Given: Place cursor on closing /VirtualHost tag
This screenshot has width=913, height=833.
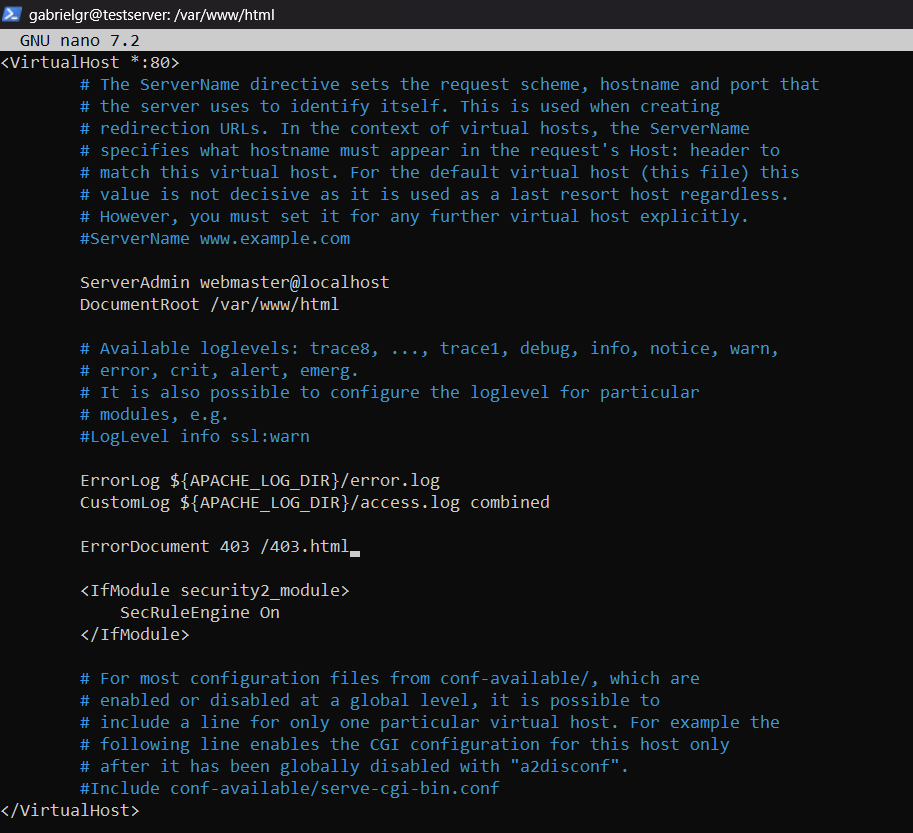Looking at the screenshot, I should click(70, 810).
